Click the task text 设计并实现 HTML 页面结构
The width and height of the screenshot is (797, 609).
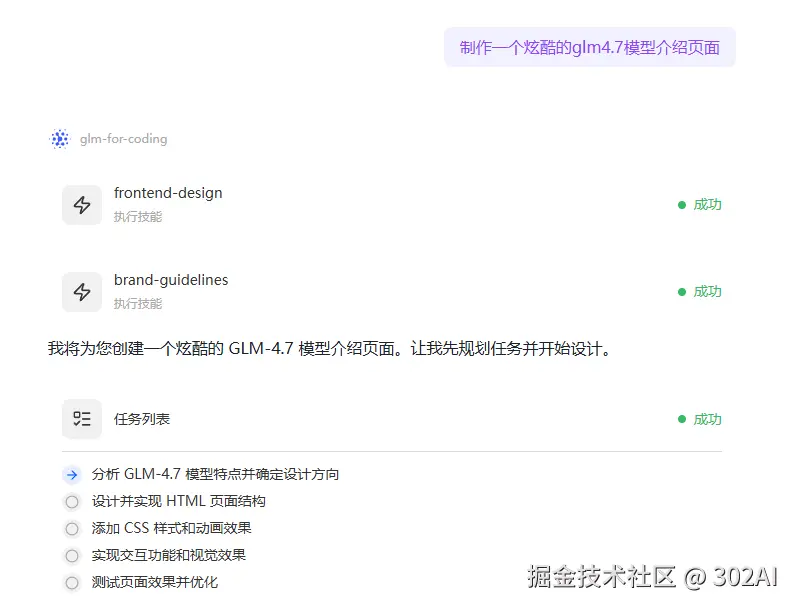[x=179, y=501]
